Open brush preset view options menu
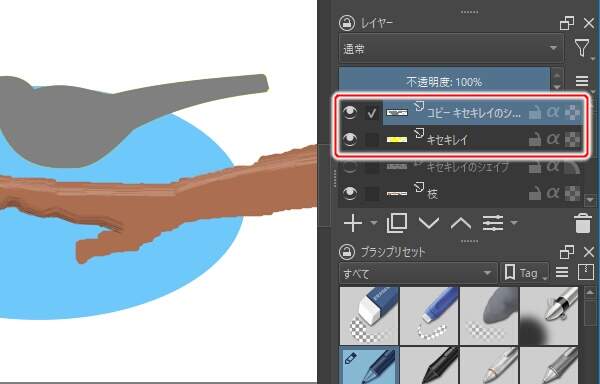The image size is (600, 384). [562, 272]
